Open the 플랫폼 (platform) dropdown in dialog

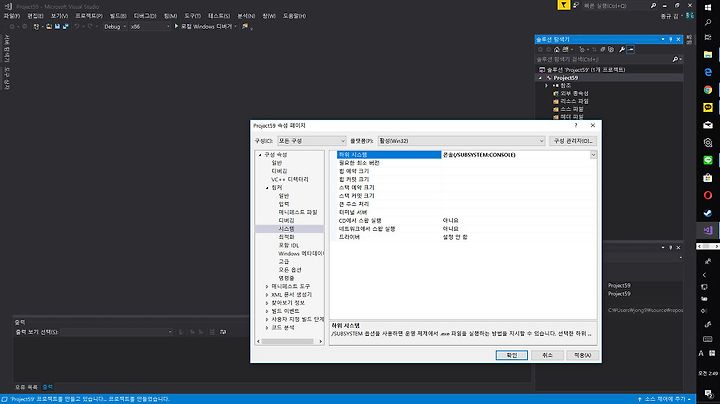pos(461,141)
